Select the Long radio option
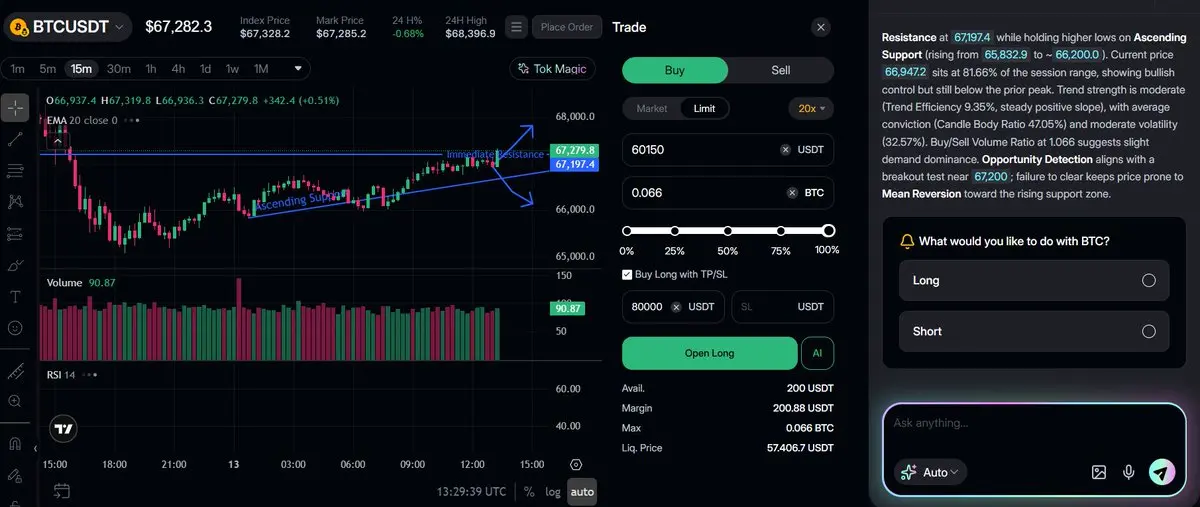 (x=1149, y=281)
